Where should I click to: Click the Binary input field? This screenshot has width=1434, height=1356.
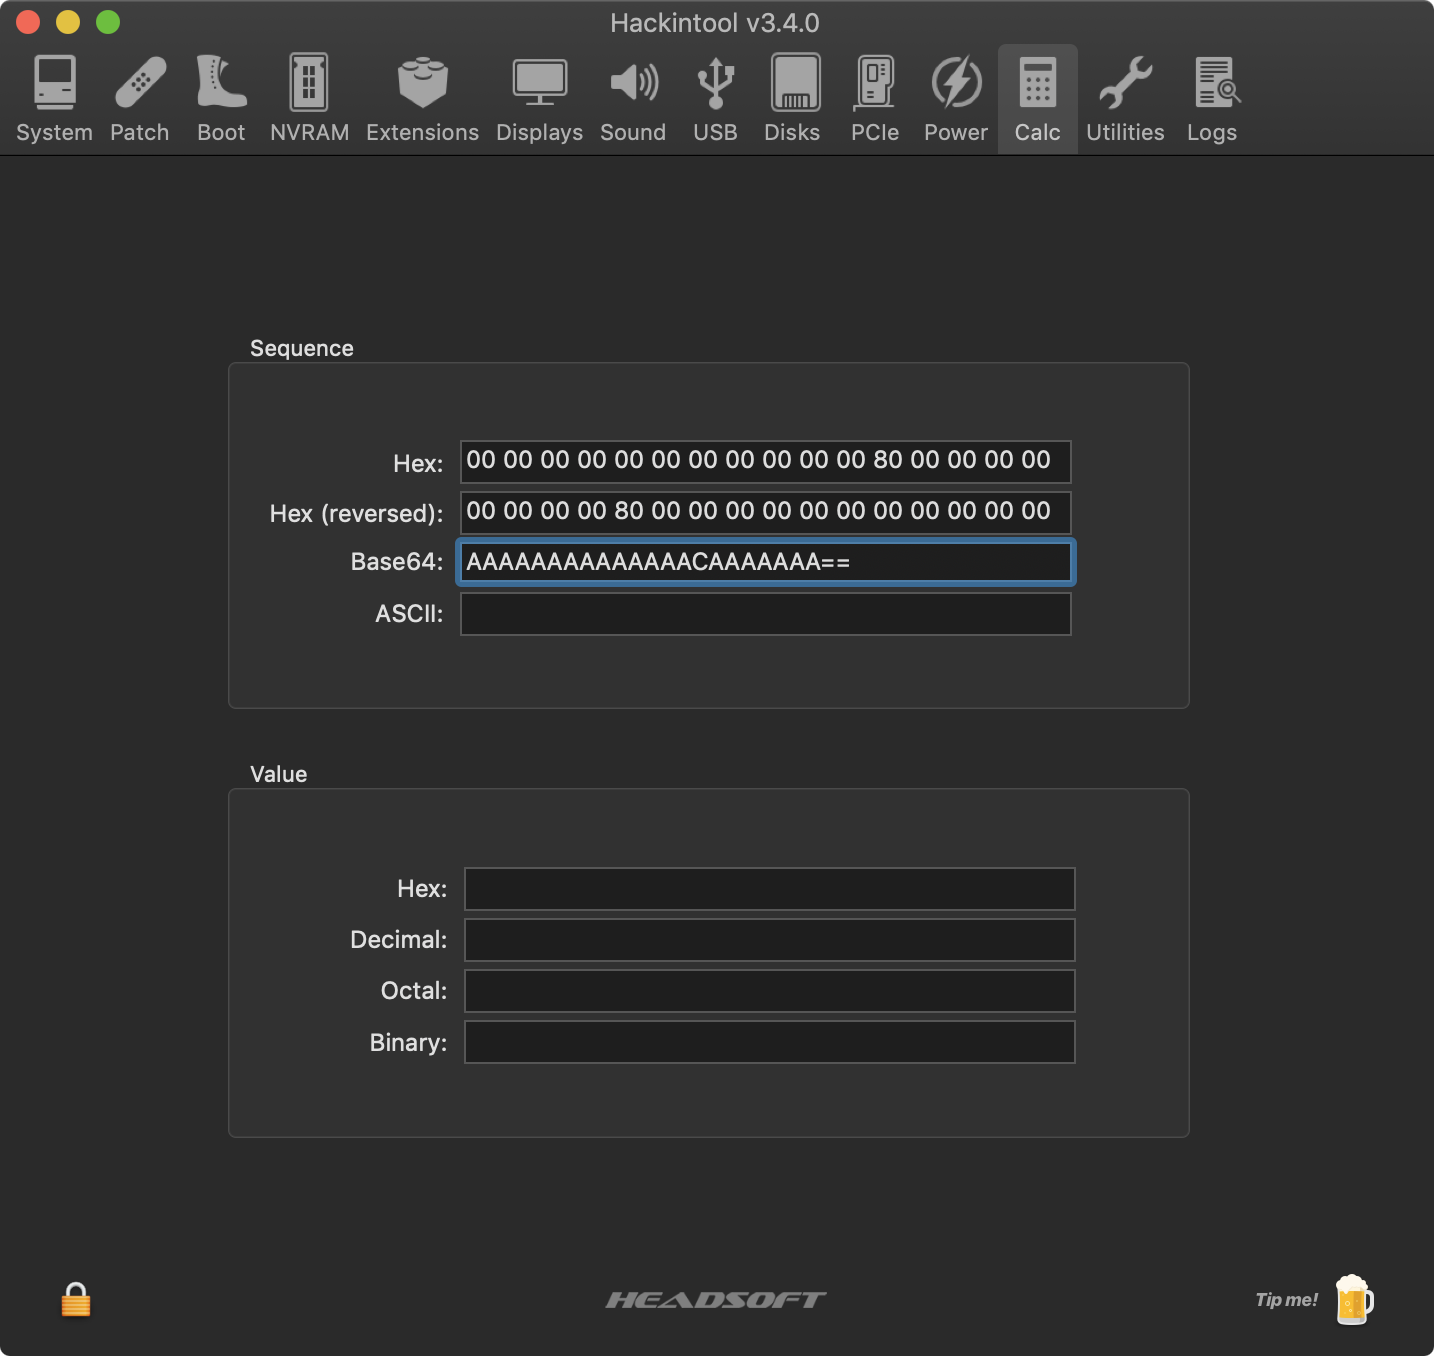point(770,1042)
